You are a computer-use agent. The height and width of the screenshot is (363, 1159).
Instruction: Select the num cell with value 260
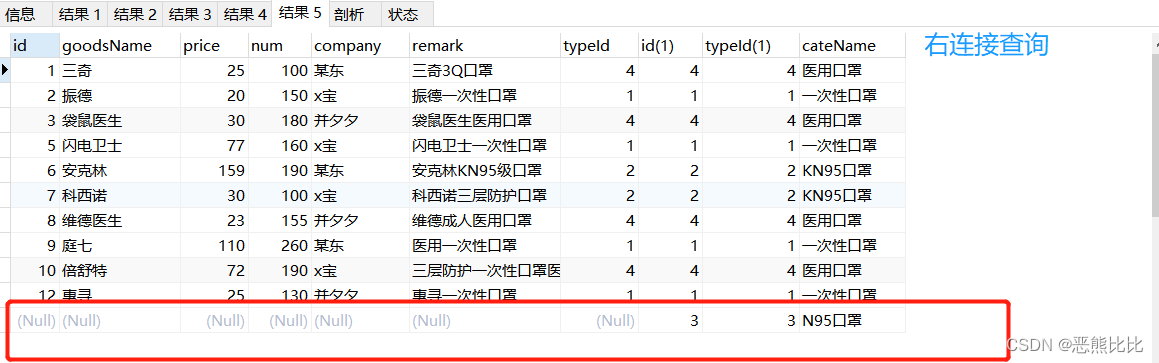[280, 245]
